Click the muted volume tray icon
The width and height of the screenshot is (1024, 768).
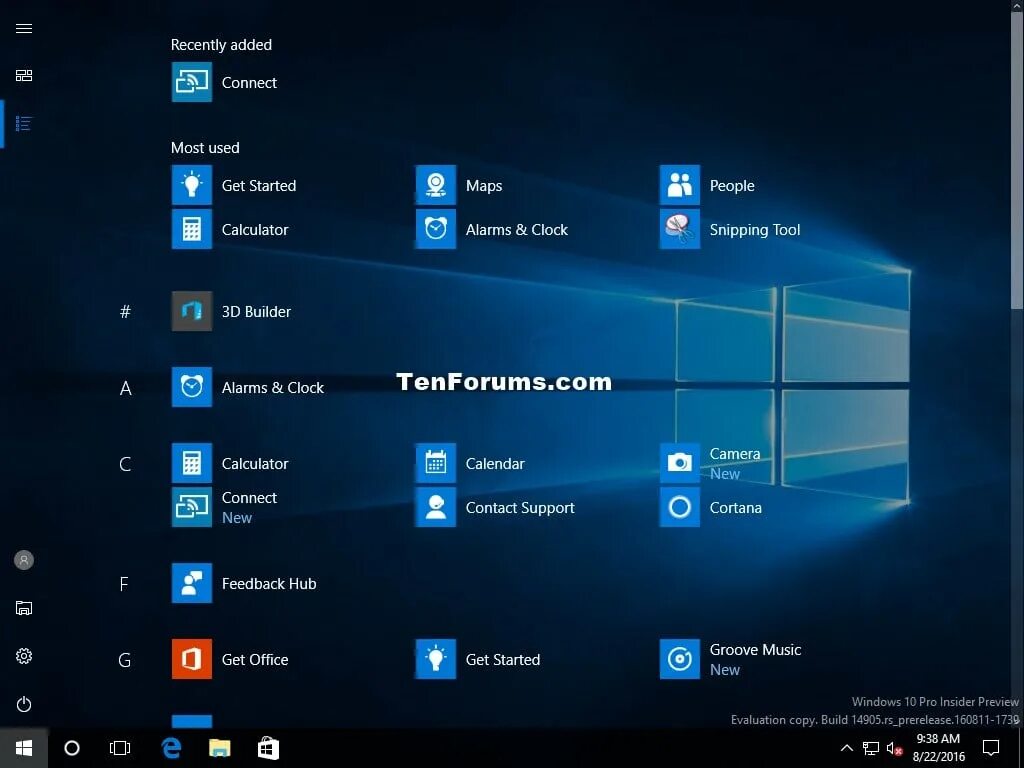894,748
